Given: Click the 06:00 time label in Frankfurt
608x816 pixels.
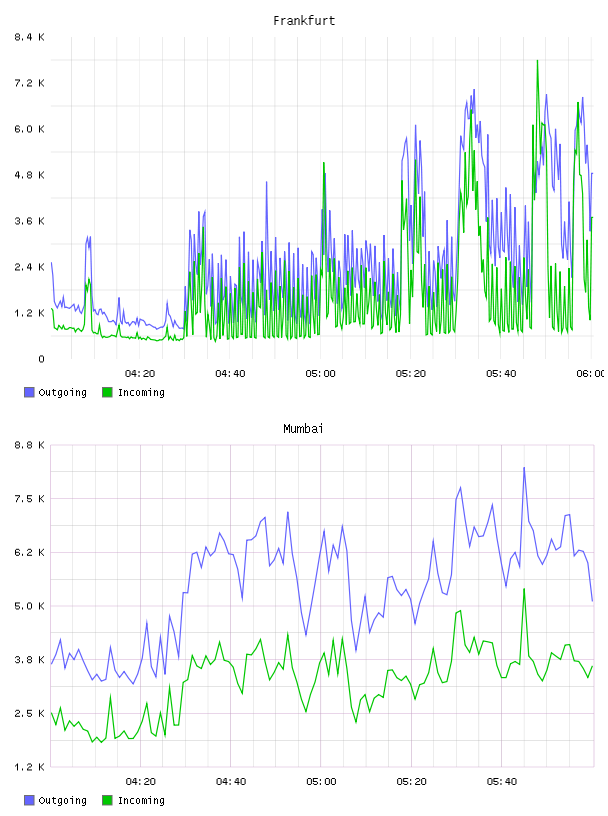Looking at the screenshot, I should [590, 374].
